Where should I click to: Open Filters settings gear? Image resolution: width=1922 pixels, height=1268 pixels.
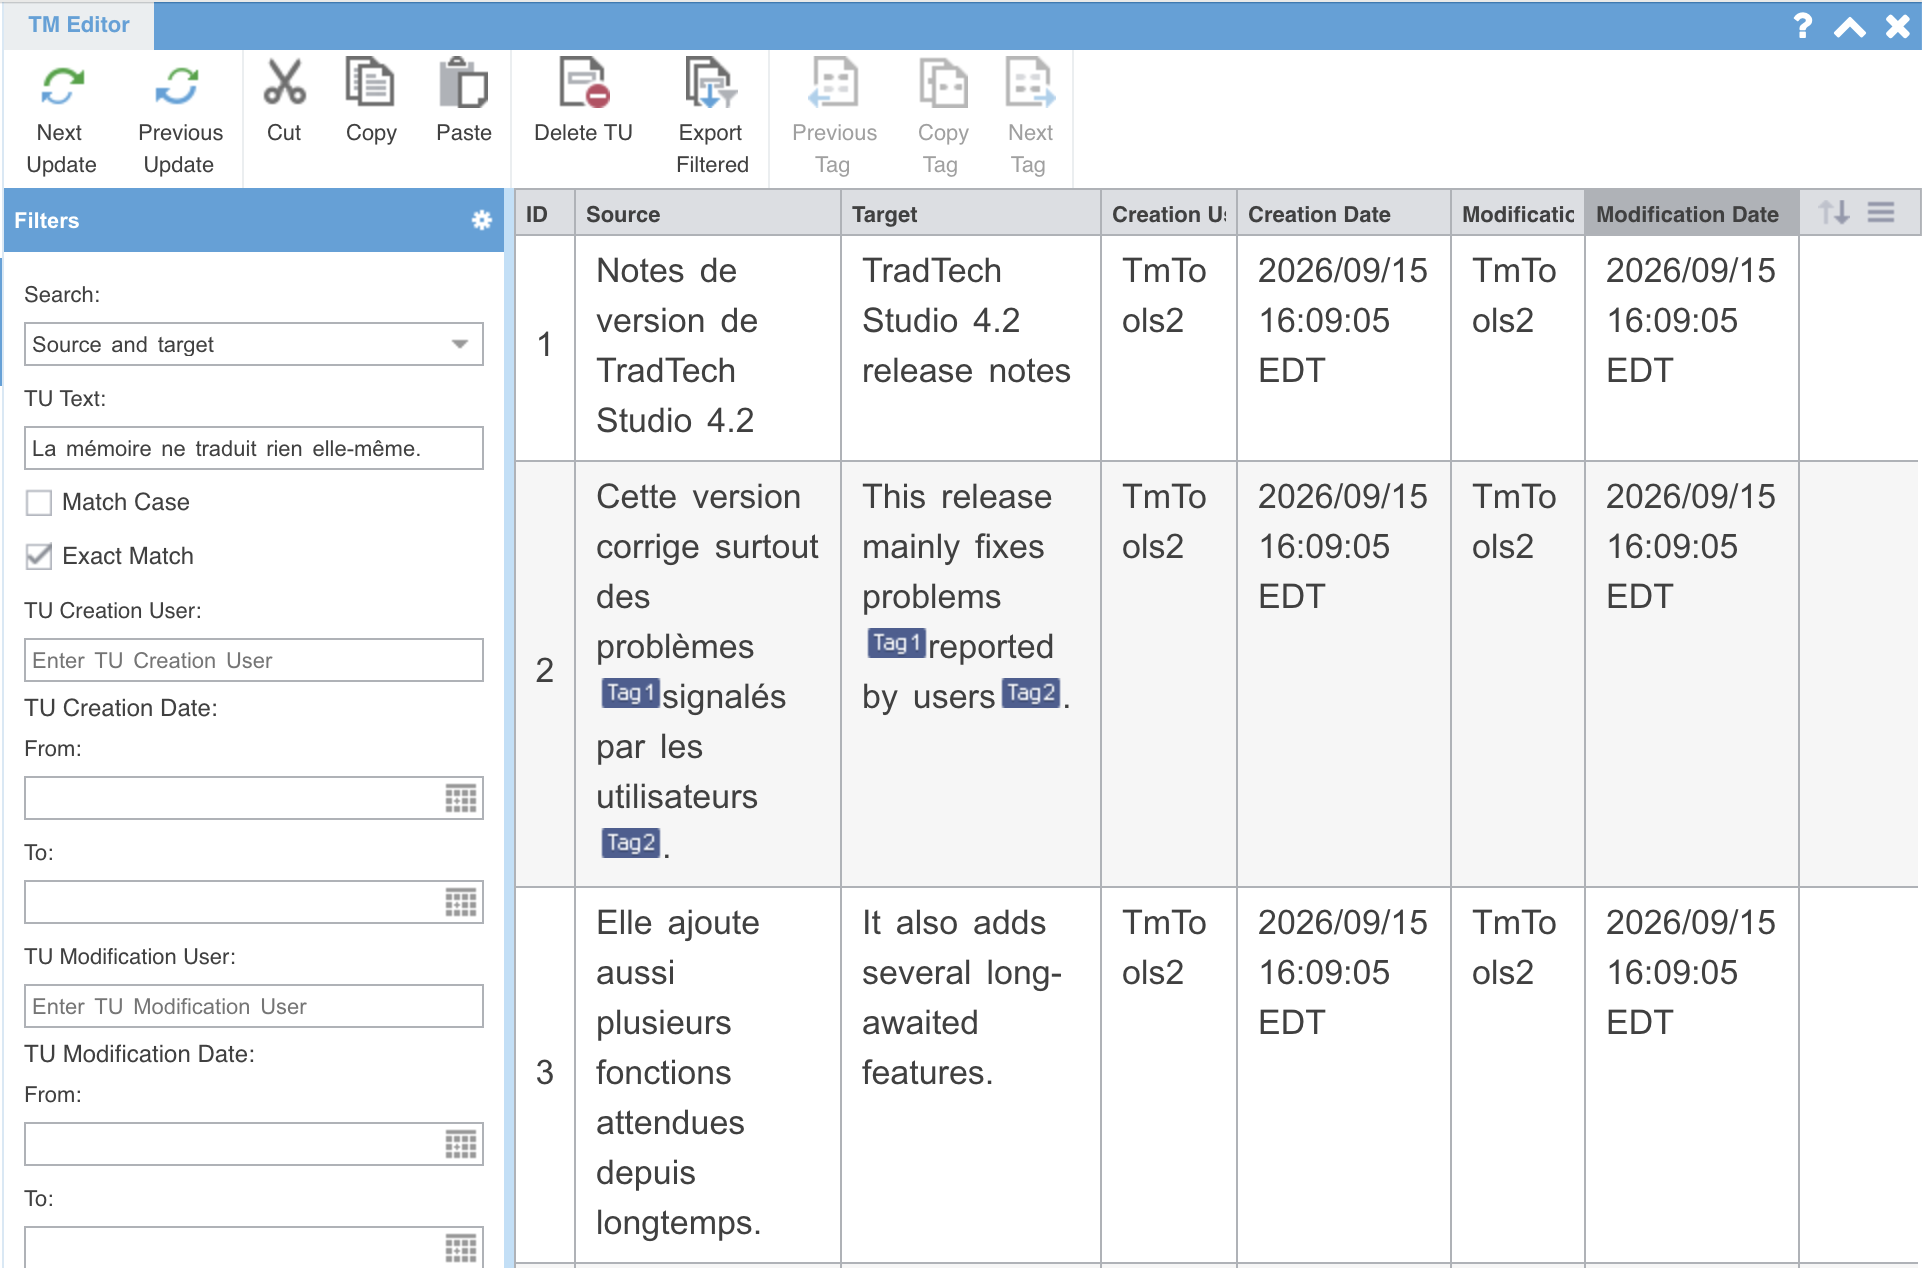click(x=482, y=220)
